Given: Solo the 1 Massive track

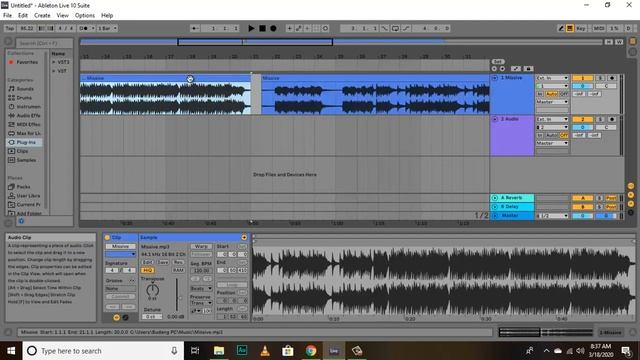Looking at the screenshot, I should pyautogui.click(x=600, y=78).
